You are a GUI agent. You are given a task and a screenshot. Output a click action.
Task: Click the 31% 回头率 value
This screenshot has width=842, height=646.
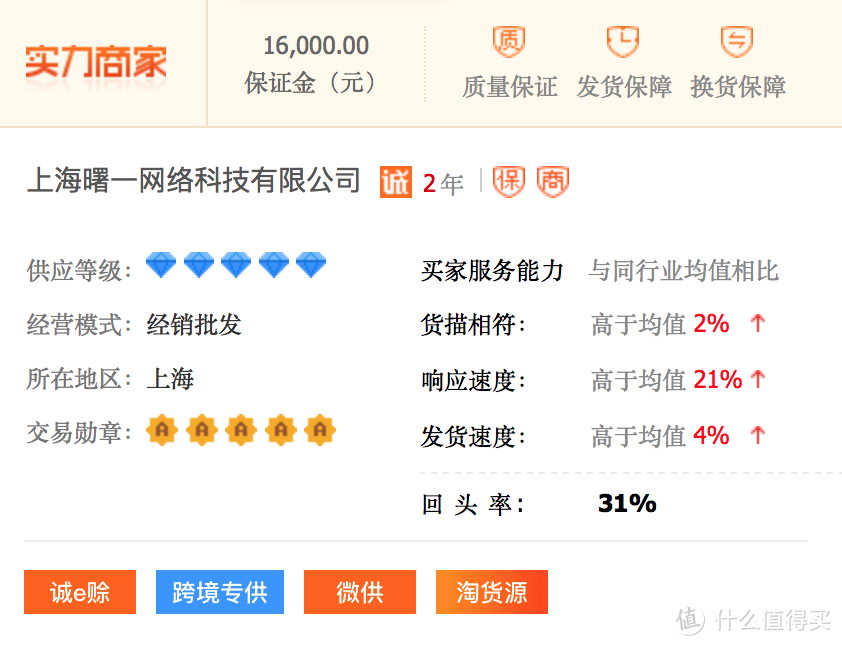pyautogui.click(x=627, y=504)
